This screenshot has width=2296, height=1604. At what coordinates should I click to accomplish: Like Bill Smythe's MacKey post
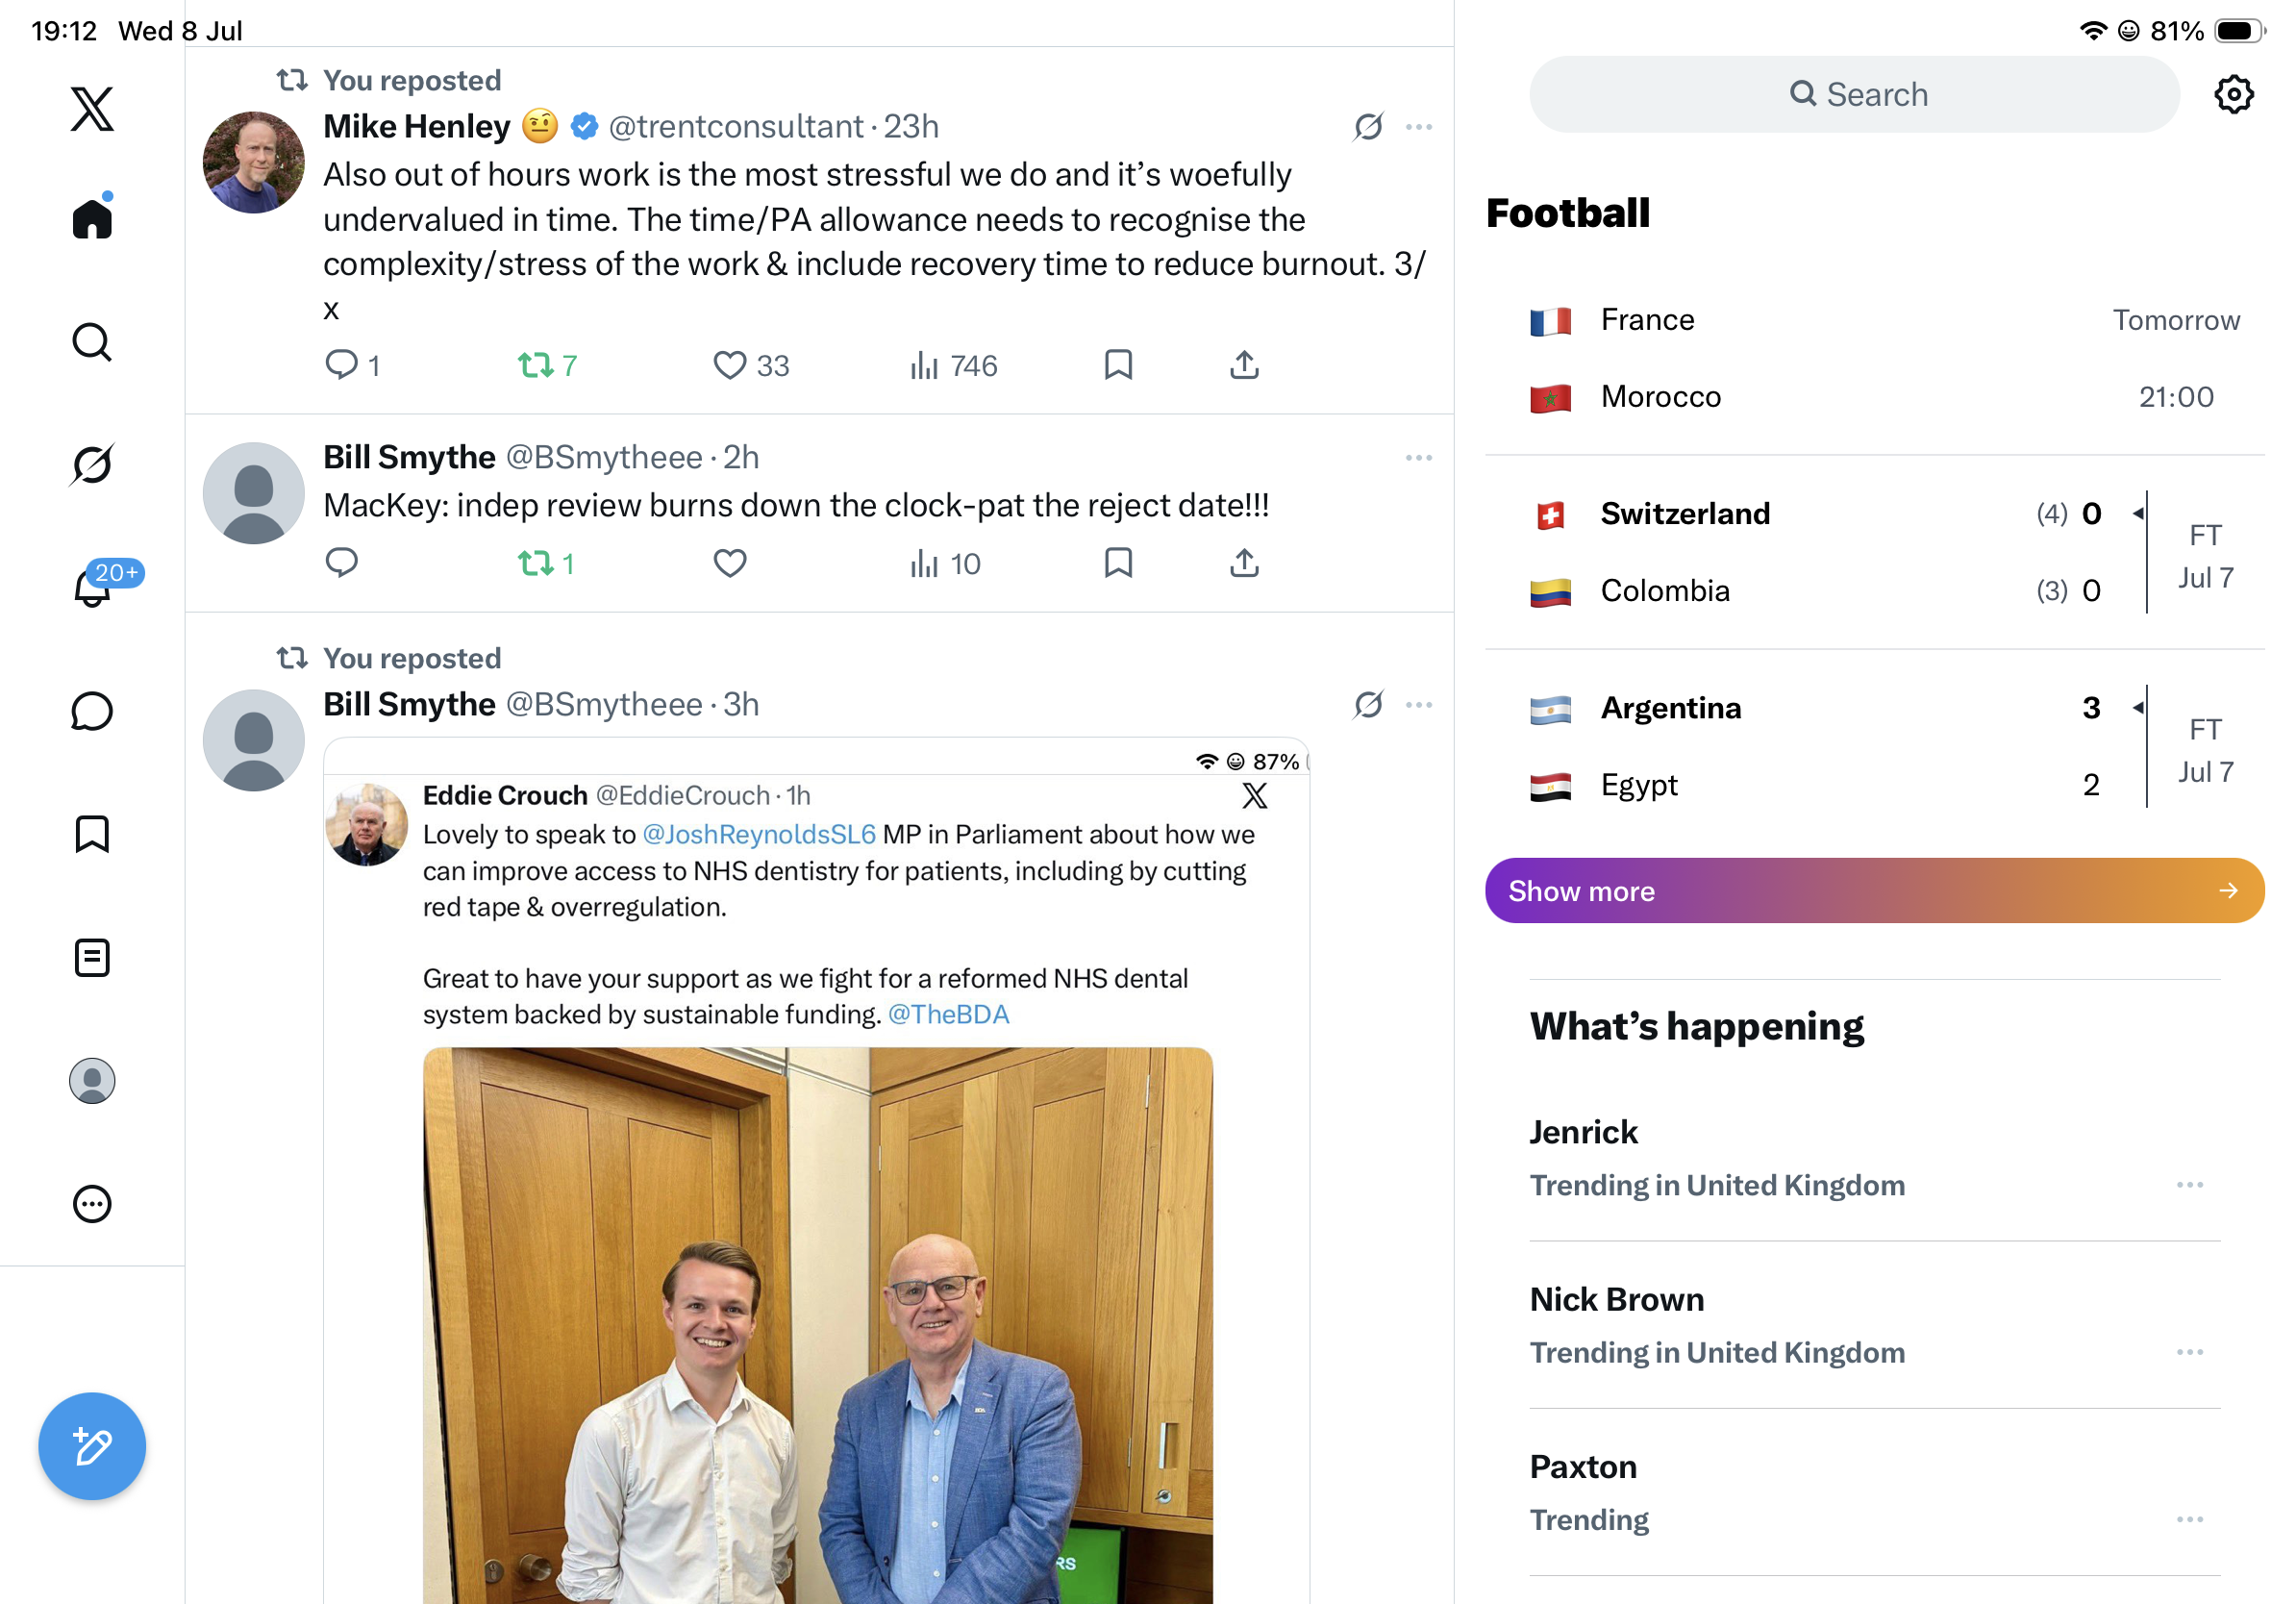[x=730, y=564]
